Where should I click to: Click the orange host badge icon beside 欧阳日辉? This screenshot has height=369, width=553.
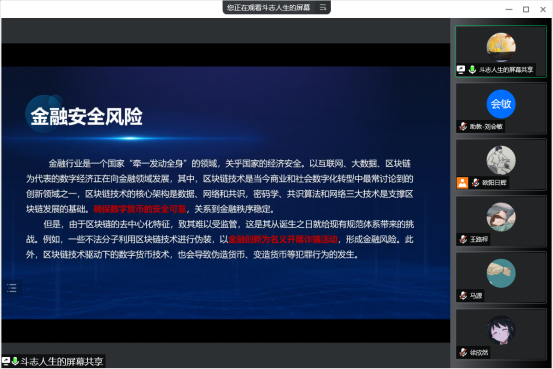click(x=462, y=183)
